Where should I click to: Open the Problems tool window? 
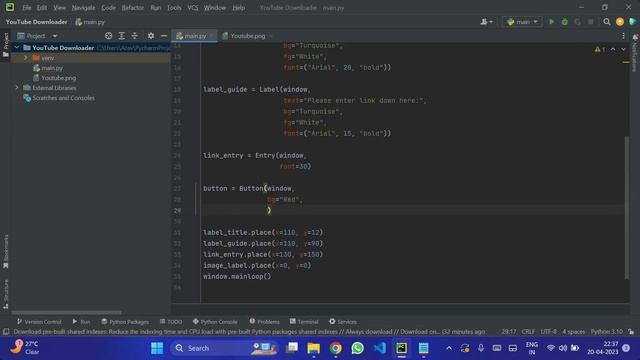[x=264, y=322]
